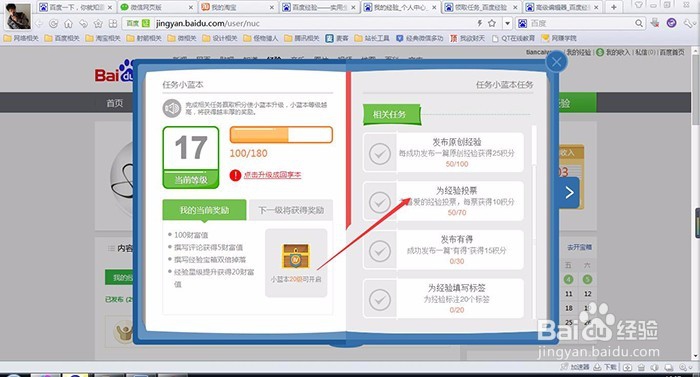Viewport: 700px width, 377px height.
Task: Click the red exclamation warning icon
Action: pos(235,175)
